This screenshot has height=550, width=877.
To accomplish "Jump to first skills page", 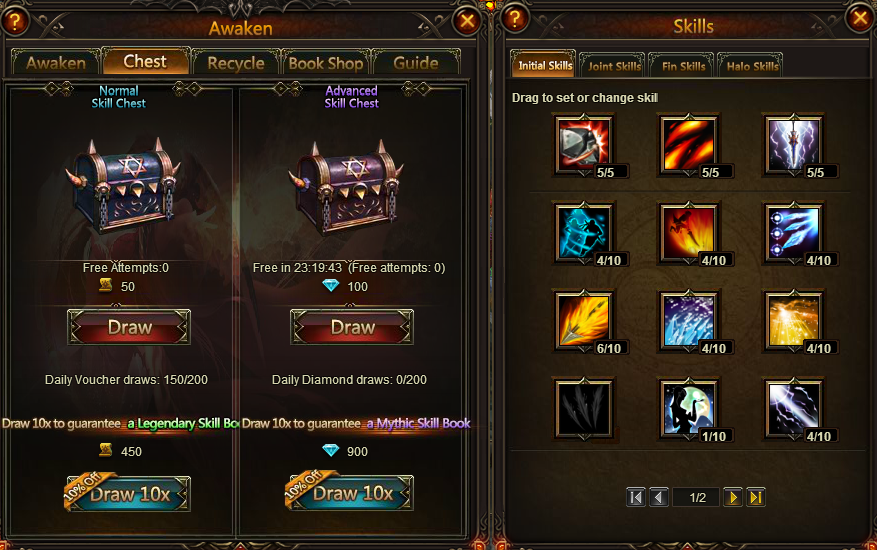I will click(636, 497).
